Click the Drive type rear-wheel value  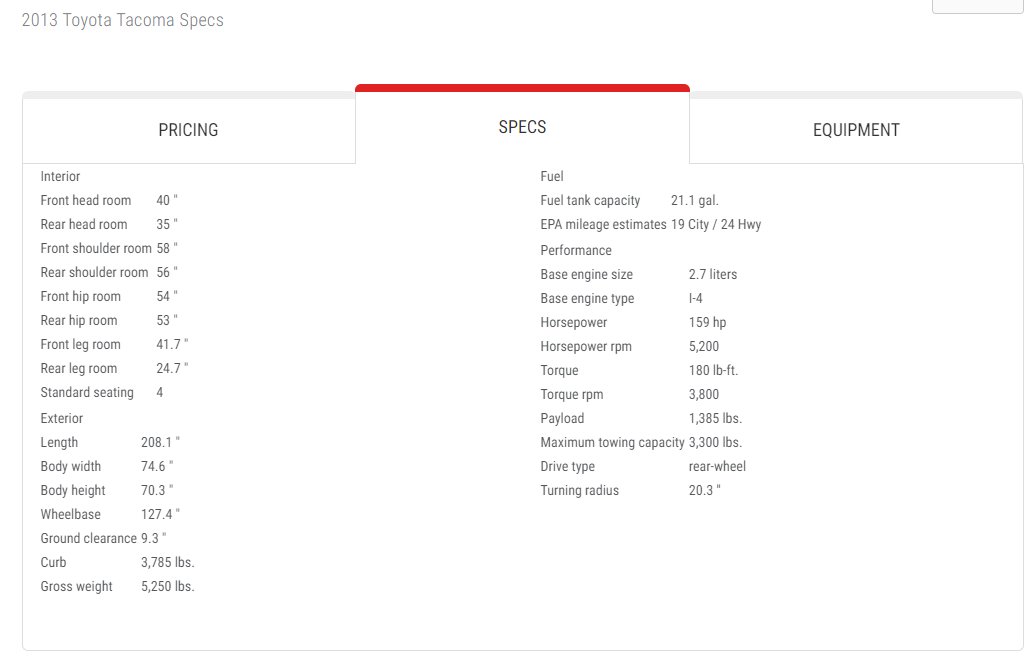(718, 466)
